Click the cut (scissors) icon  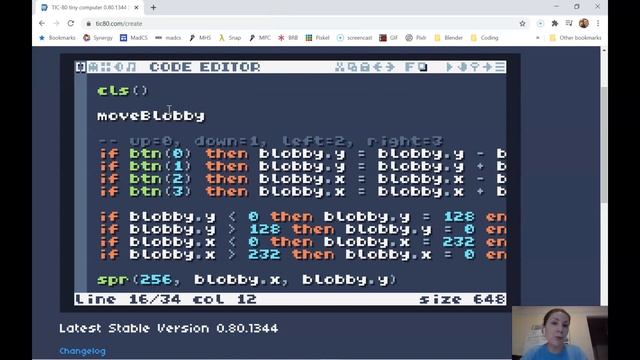[340, 67]
